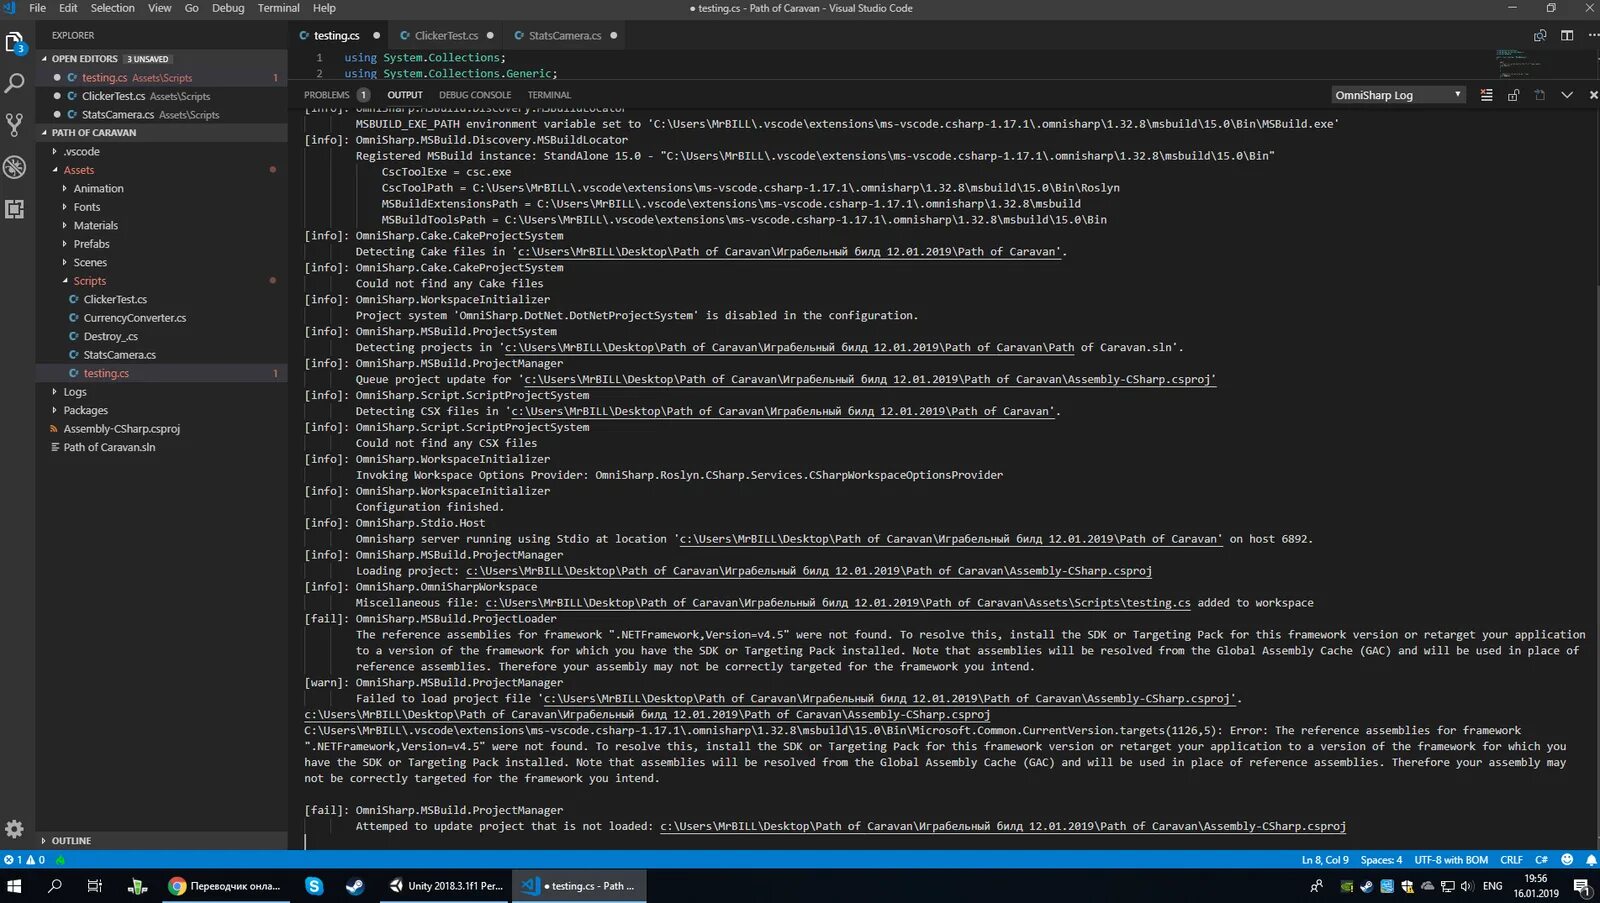The height and width of the screenshot is (903, 1600).
Task: Collapse the Open Editors section
Action: (161, 59)
